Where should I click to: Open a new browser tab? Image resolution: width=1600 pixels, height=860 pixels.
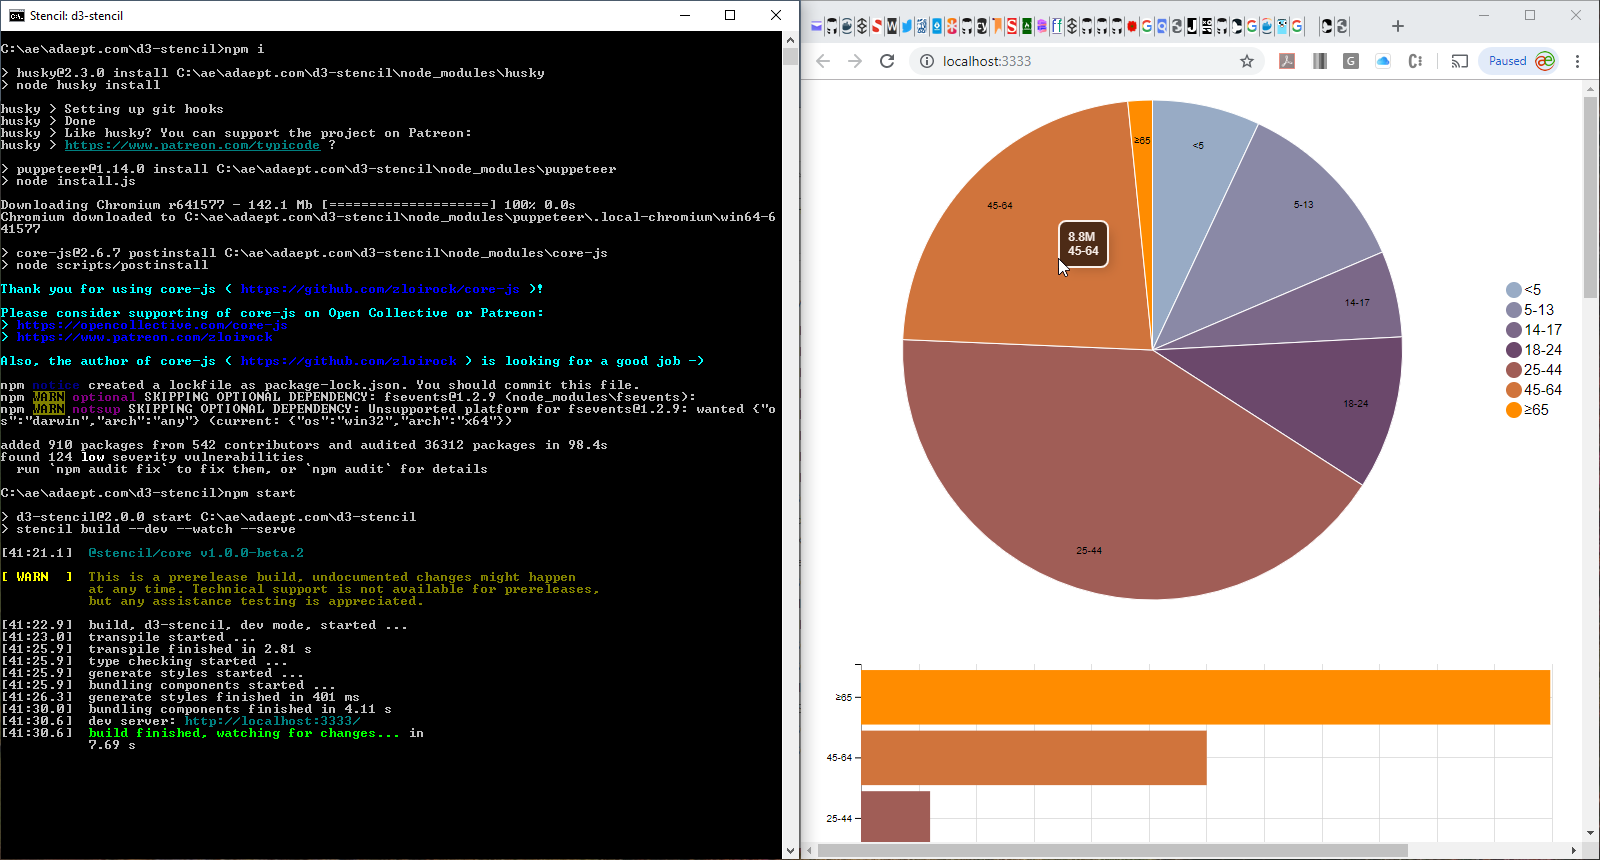coord(1398,26)
